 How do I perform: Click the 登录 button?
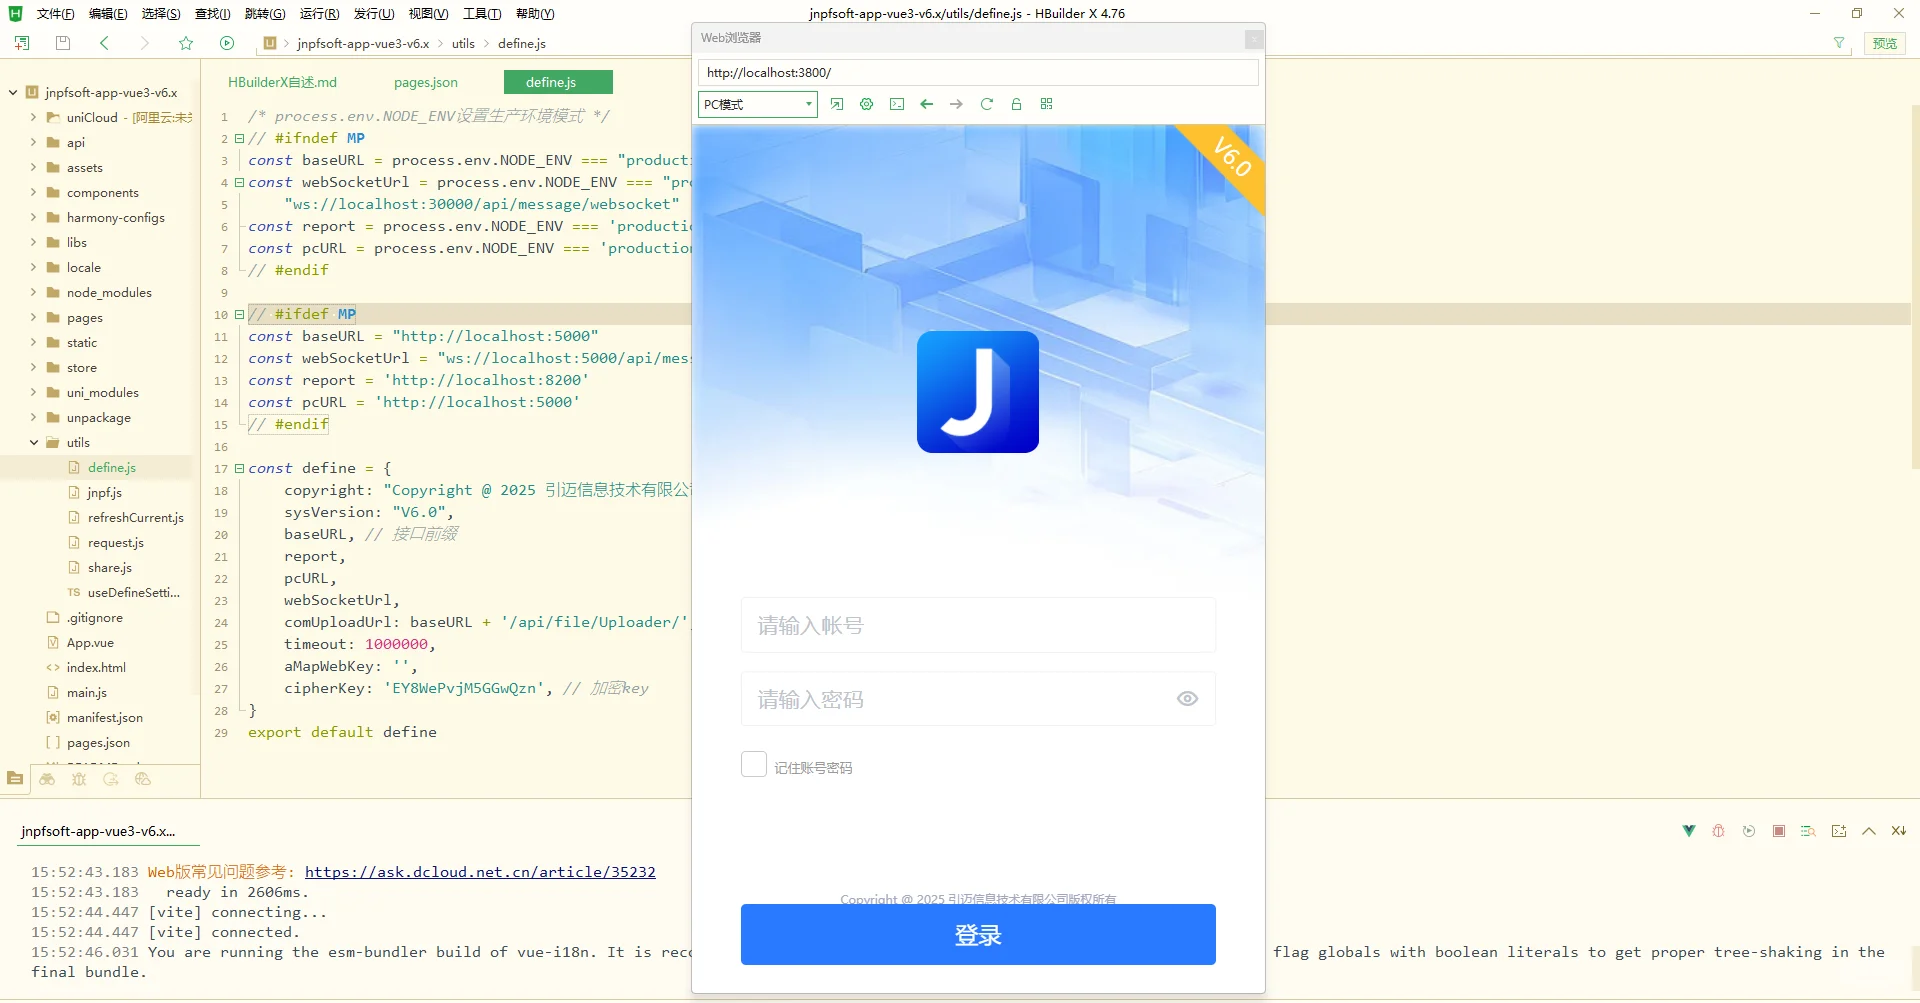coord(977,934)
